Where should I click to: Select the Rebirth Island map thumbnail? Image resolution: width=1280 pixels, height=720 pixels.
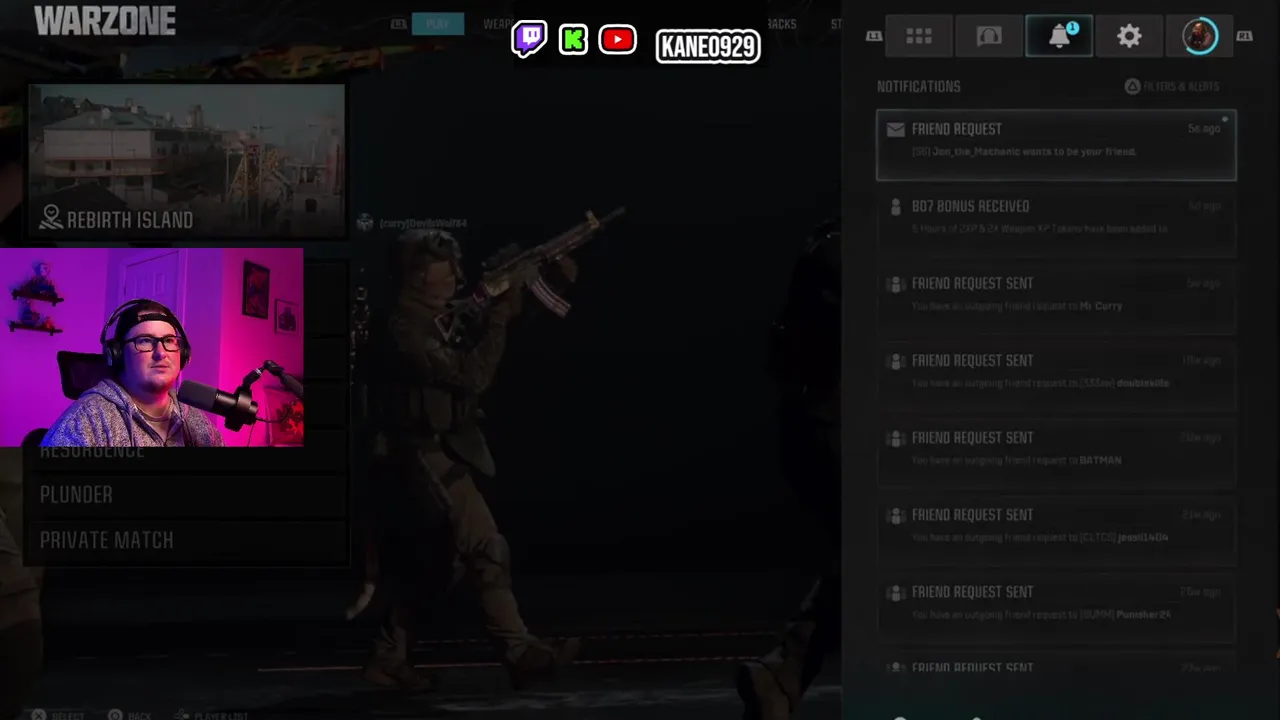[x=187, y=160]
